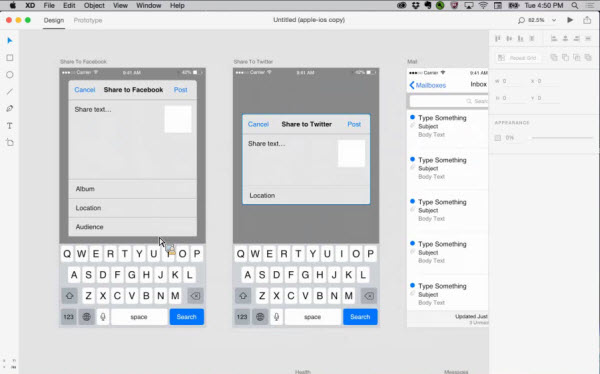Open the Apple menu
The height and width of the screenshot is (374, 600).
pyautogui.click(x=13, y=5)
